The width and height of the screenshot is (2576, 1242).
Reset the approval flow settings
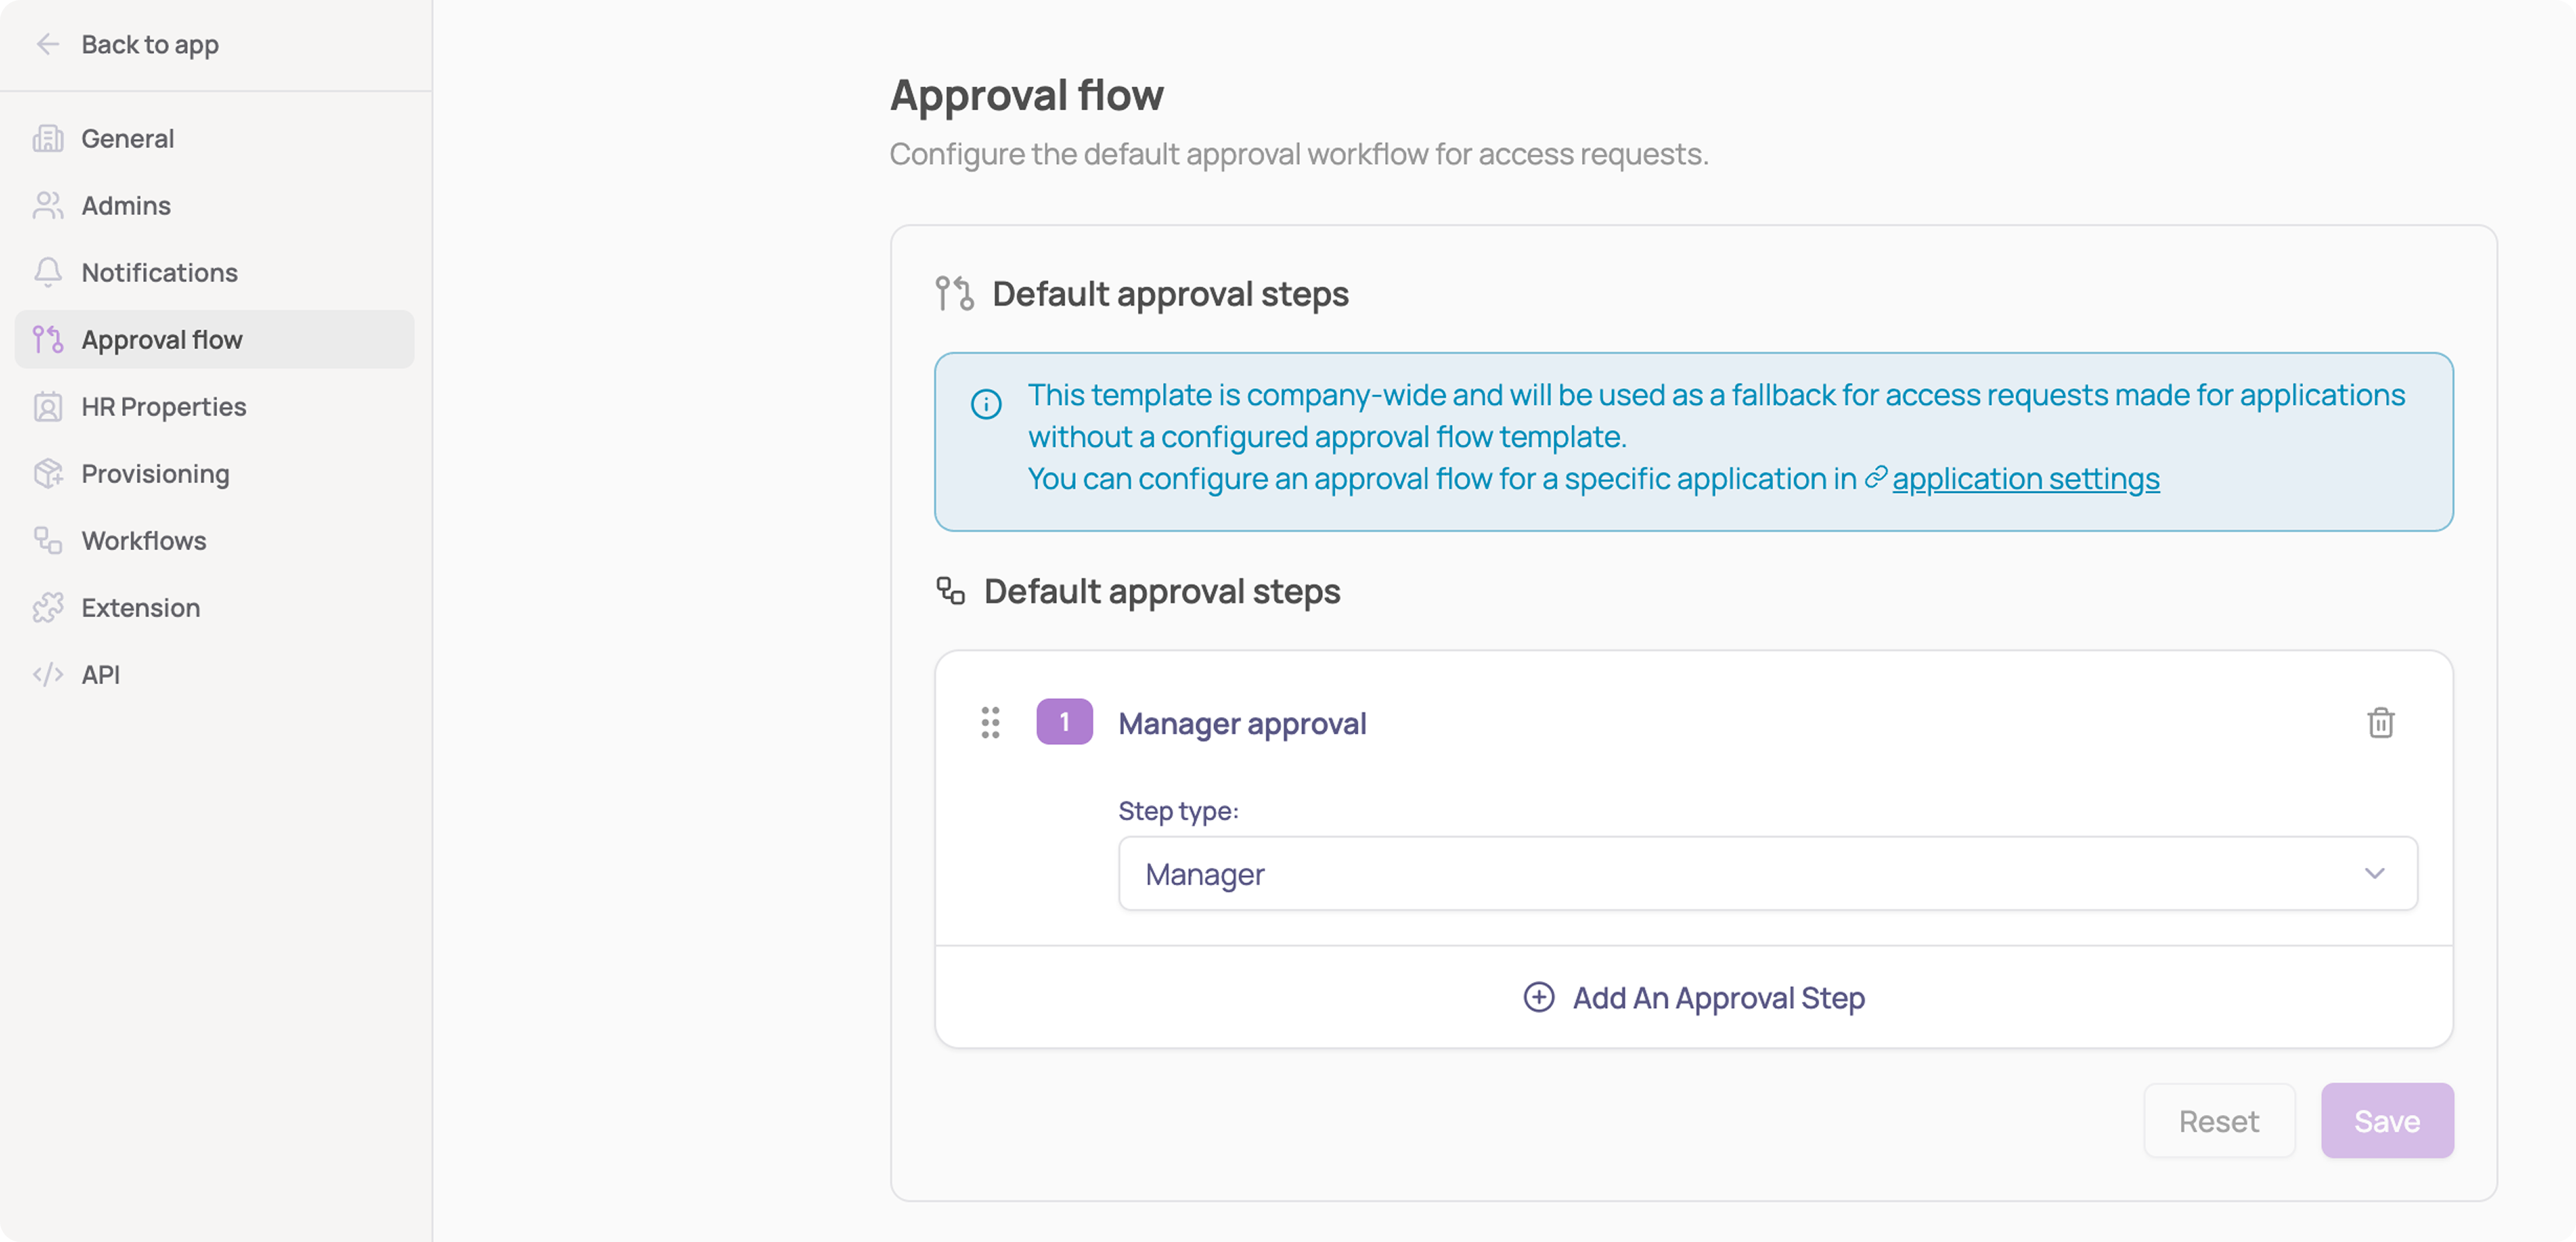click(x=2218, y=1120)
